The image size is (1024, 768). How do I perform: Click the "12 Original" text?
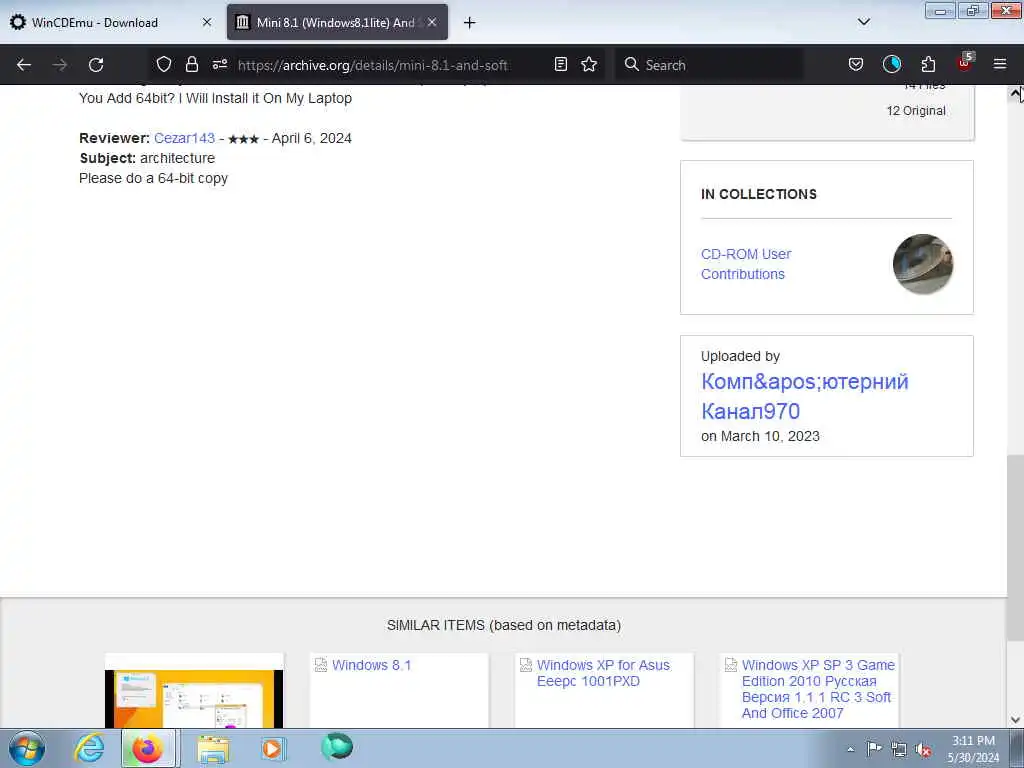tap(916, 111)
